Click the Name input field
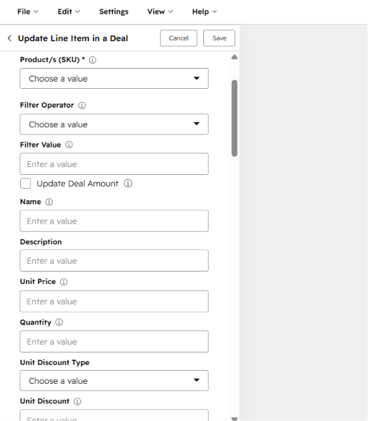This screenshot has height=421, width=368. pyautogui.click(x=114, y=221)
